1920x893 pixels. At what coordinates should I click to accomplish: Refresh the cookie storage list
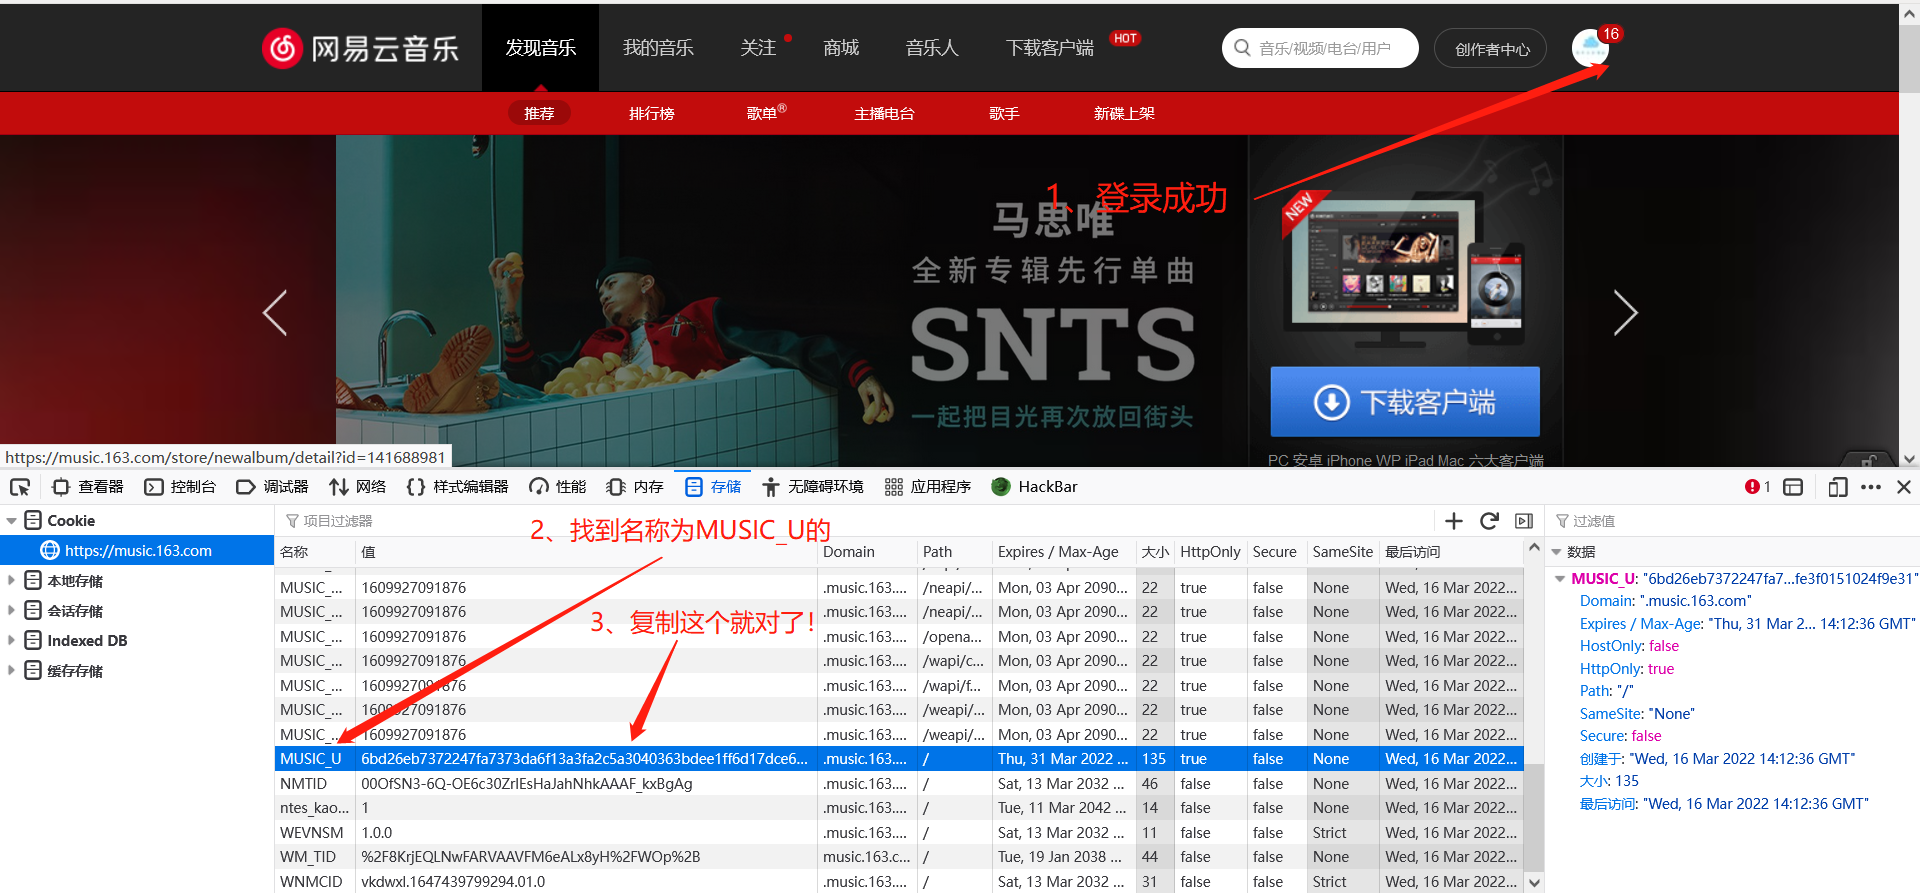1489,521
